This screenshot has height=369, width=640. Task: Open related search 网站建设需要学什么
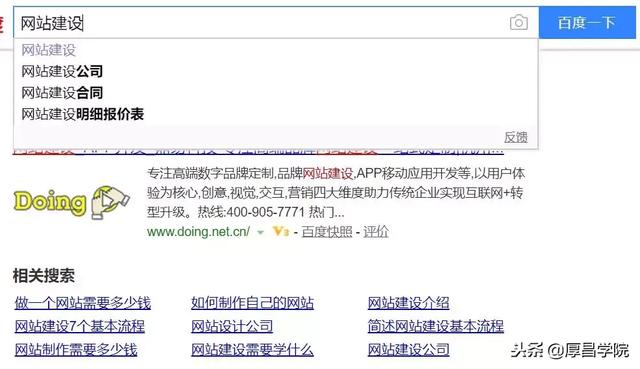click(252, 350)
